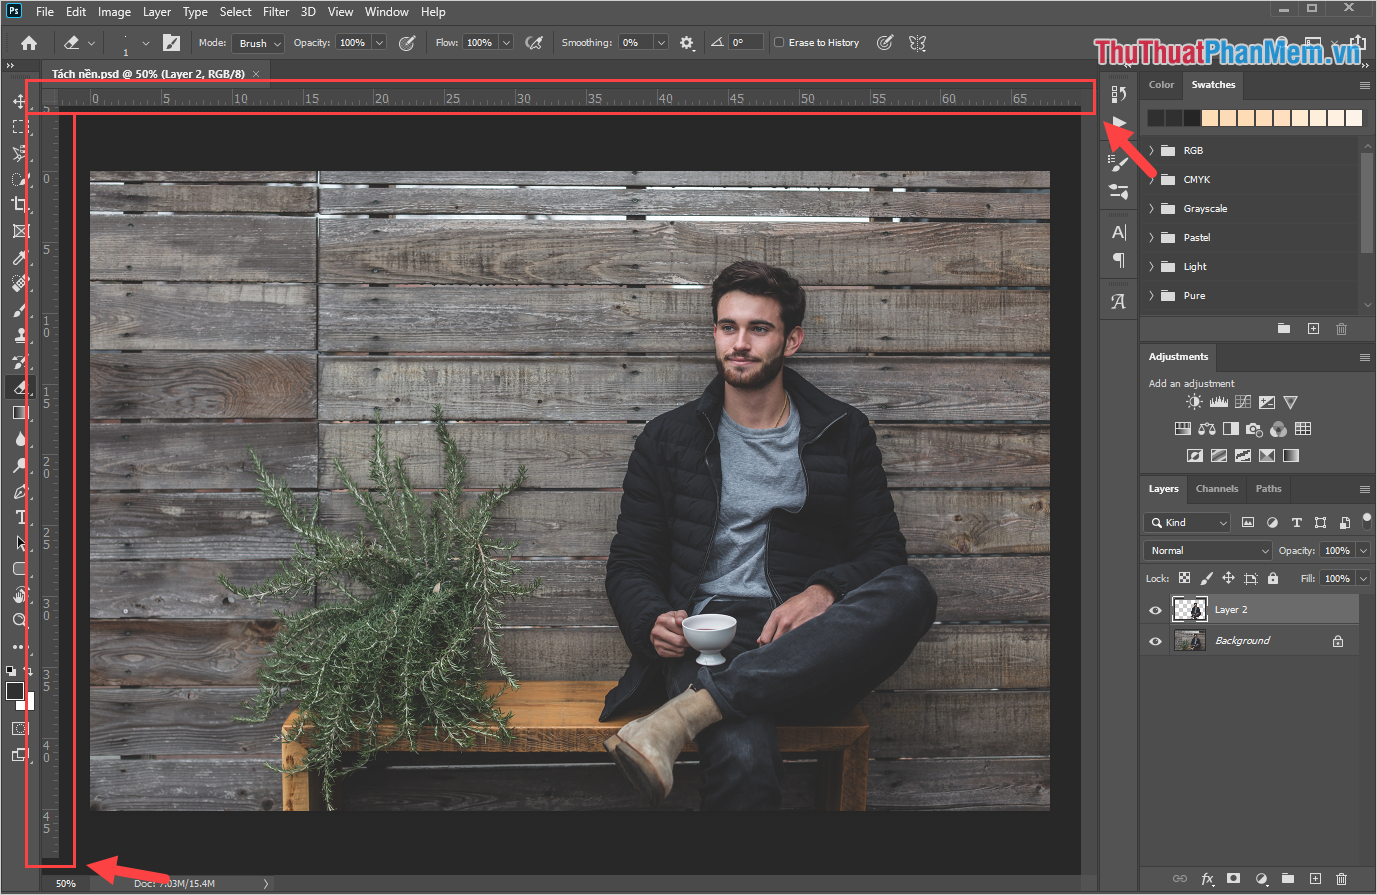
Task: Select the Crop tool
Action: click(x=19, y=205)
